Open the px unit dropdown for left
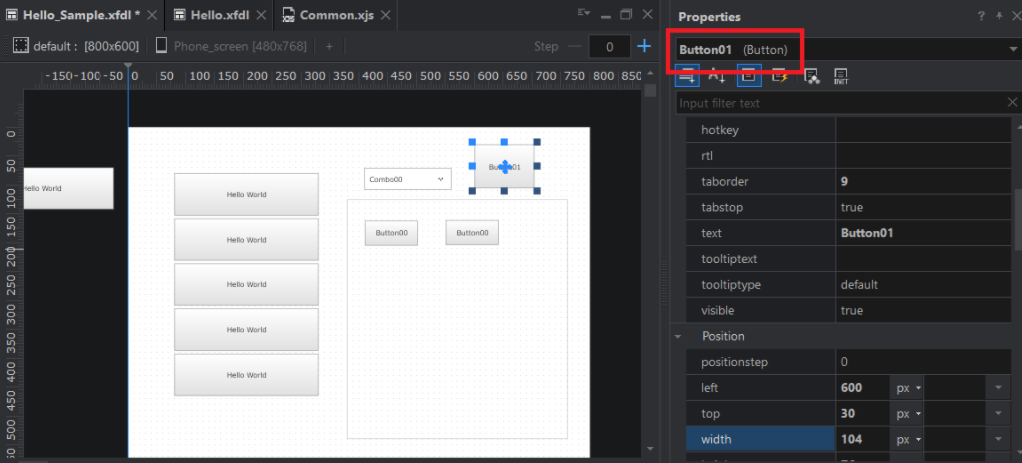 tap(908, 388)
